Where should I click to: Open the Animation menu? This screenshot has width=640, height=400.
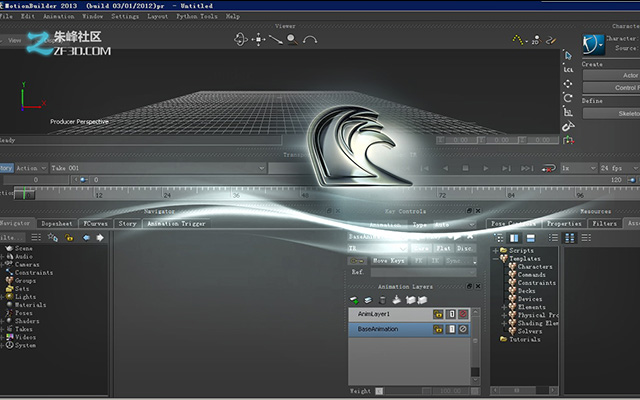tap(59, 16)
